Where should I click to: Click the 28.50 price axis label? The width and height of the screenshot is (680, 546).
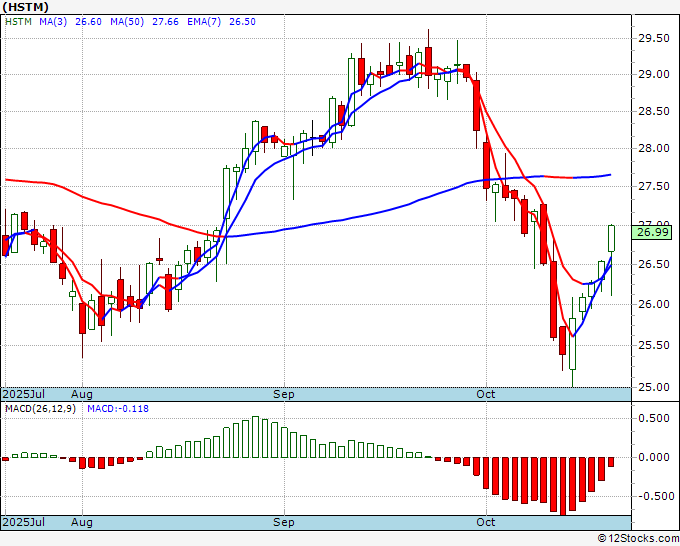click(x=654, y=111)
